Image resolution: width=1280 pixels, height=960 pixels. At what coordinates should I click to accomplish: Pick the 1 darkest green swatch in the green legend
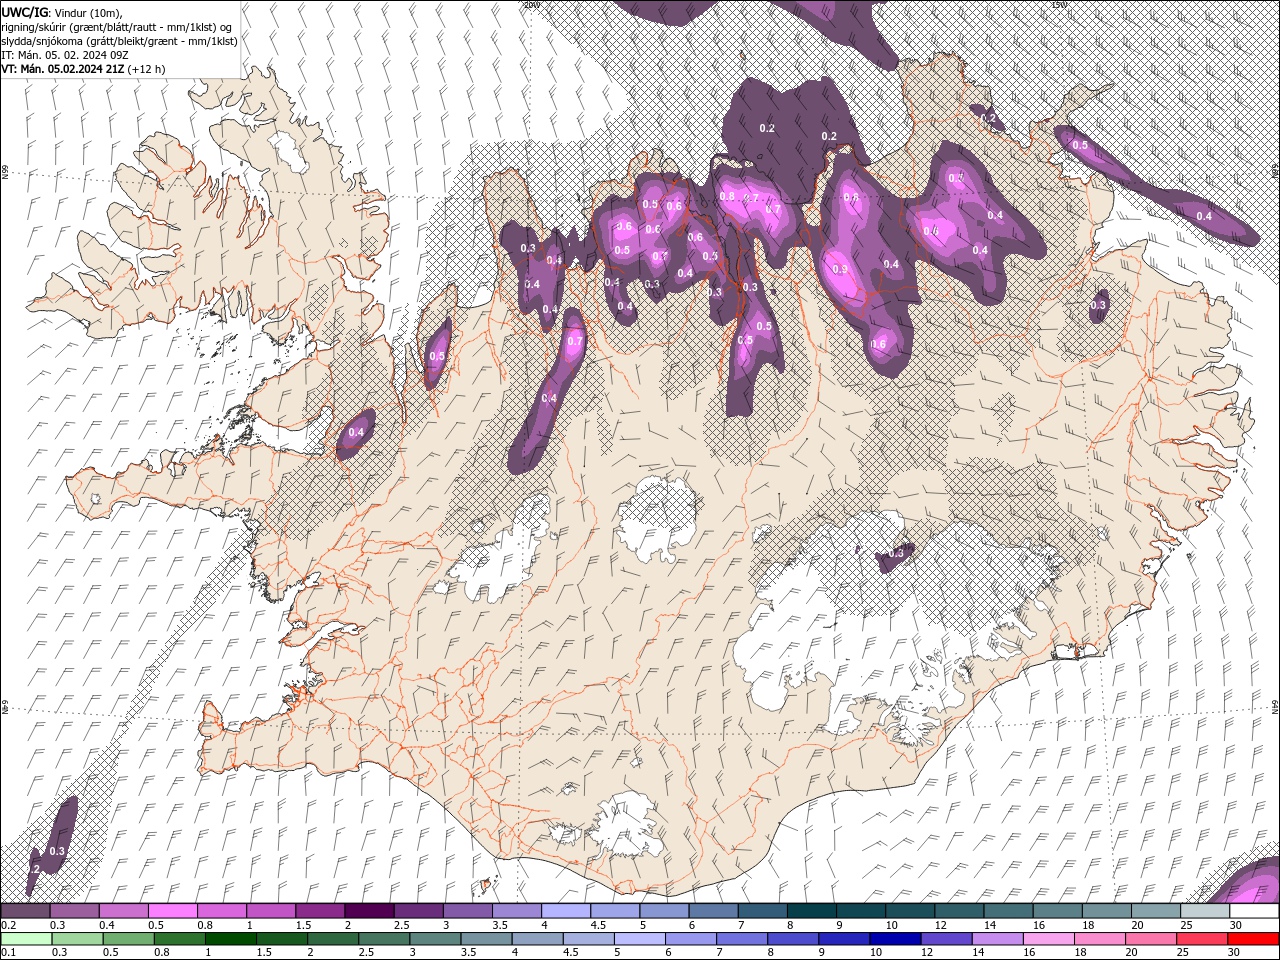click(229, 938)
